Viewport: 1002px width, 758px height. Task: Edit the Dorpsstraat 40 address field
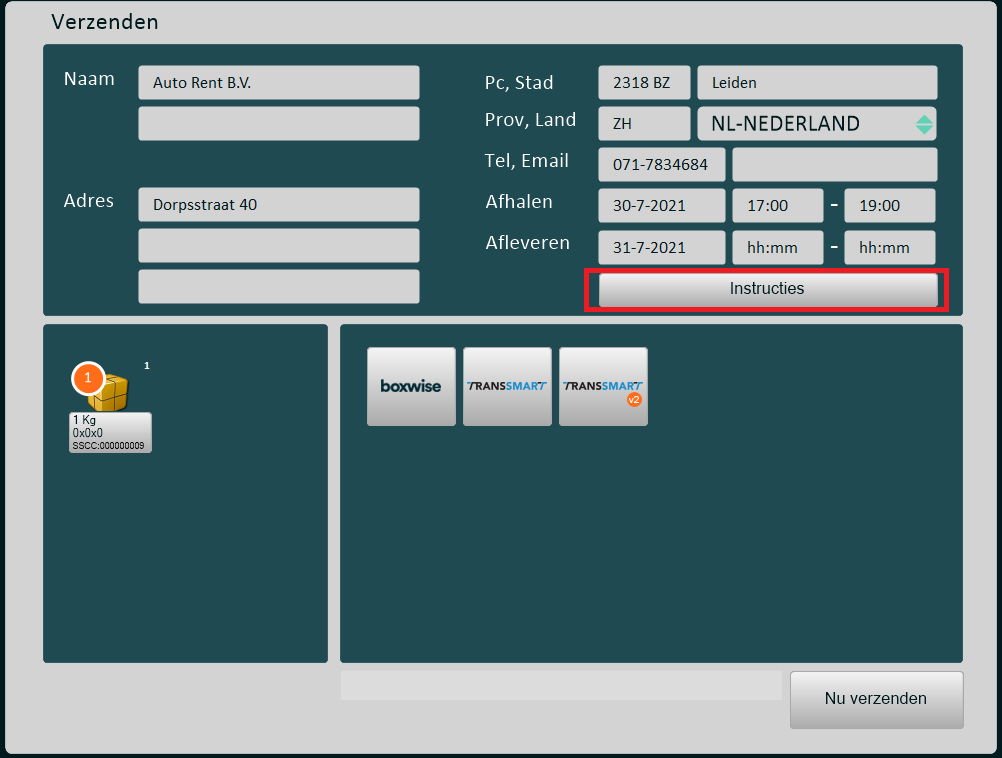click(x=278, y=205)
